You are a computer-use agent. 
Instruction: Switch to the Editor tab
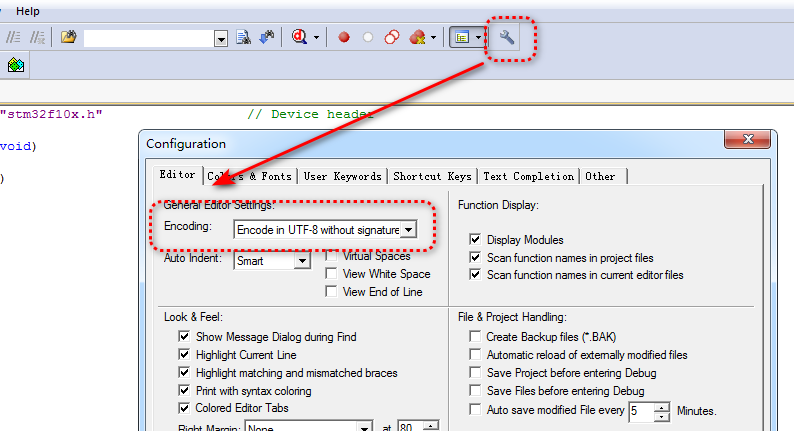177,175
